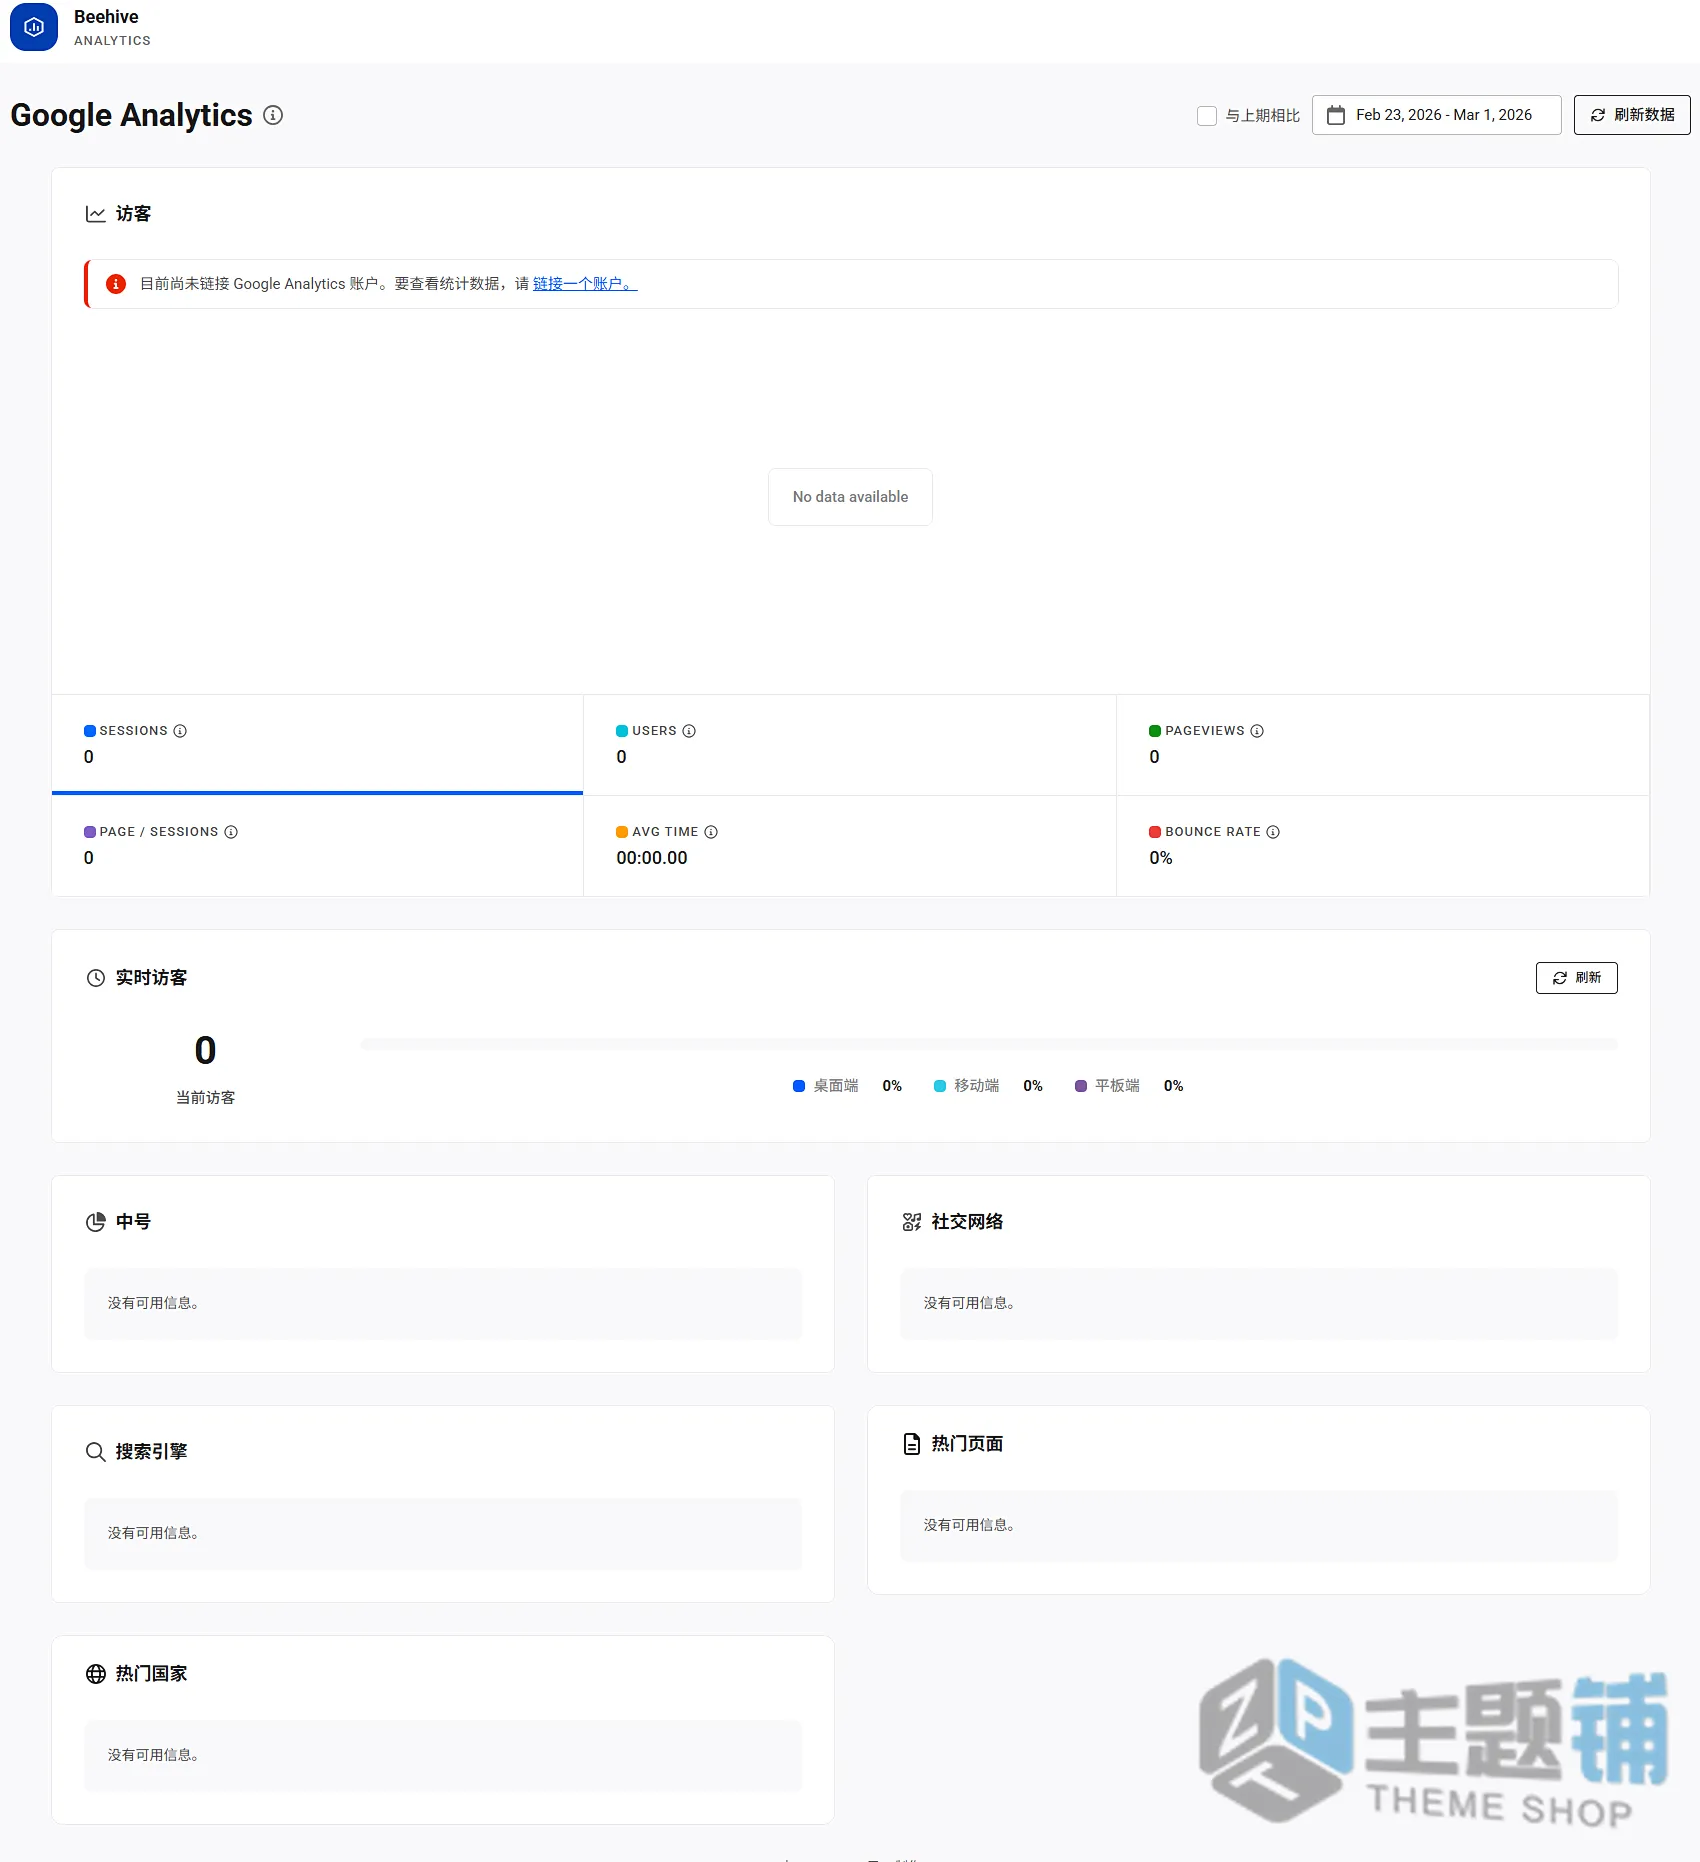Click 没有可用信息 in the 社交网络 panel
1700x1862 pixels.
[969, 1303]
